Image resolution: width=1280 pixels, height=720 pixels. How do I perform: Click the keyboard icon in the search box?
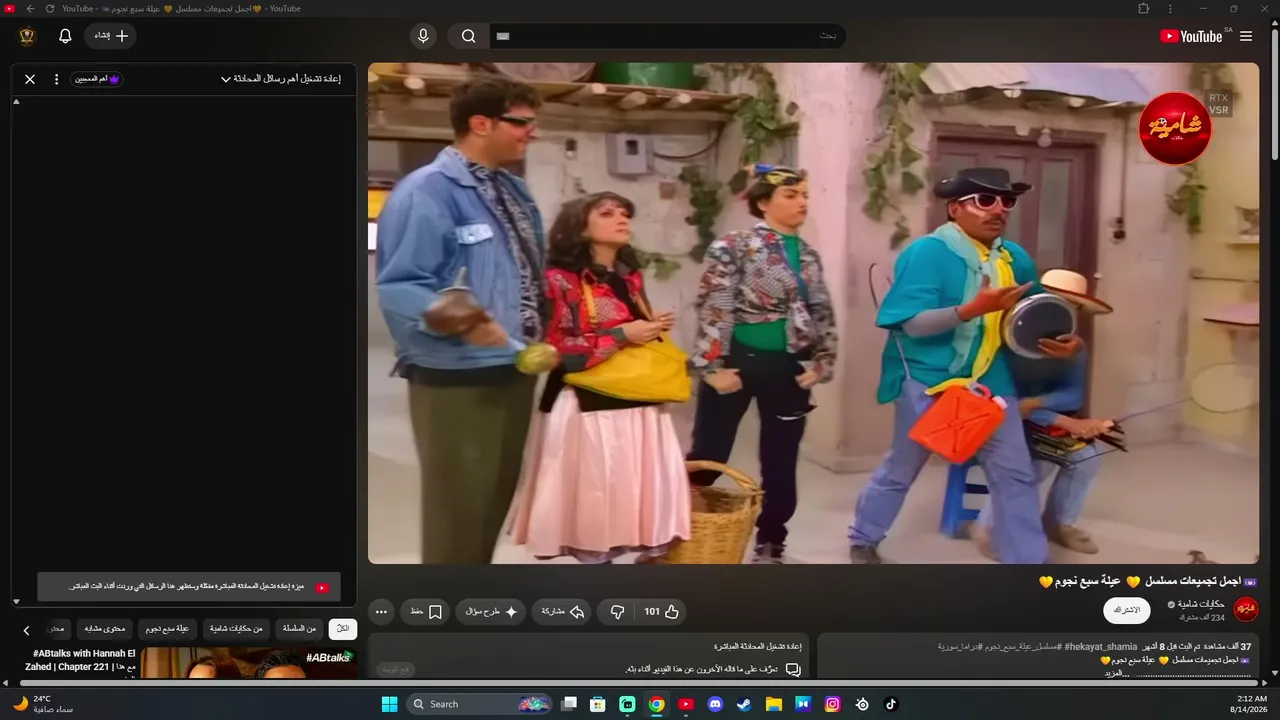click(x=503, y=36)
